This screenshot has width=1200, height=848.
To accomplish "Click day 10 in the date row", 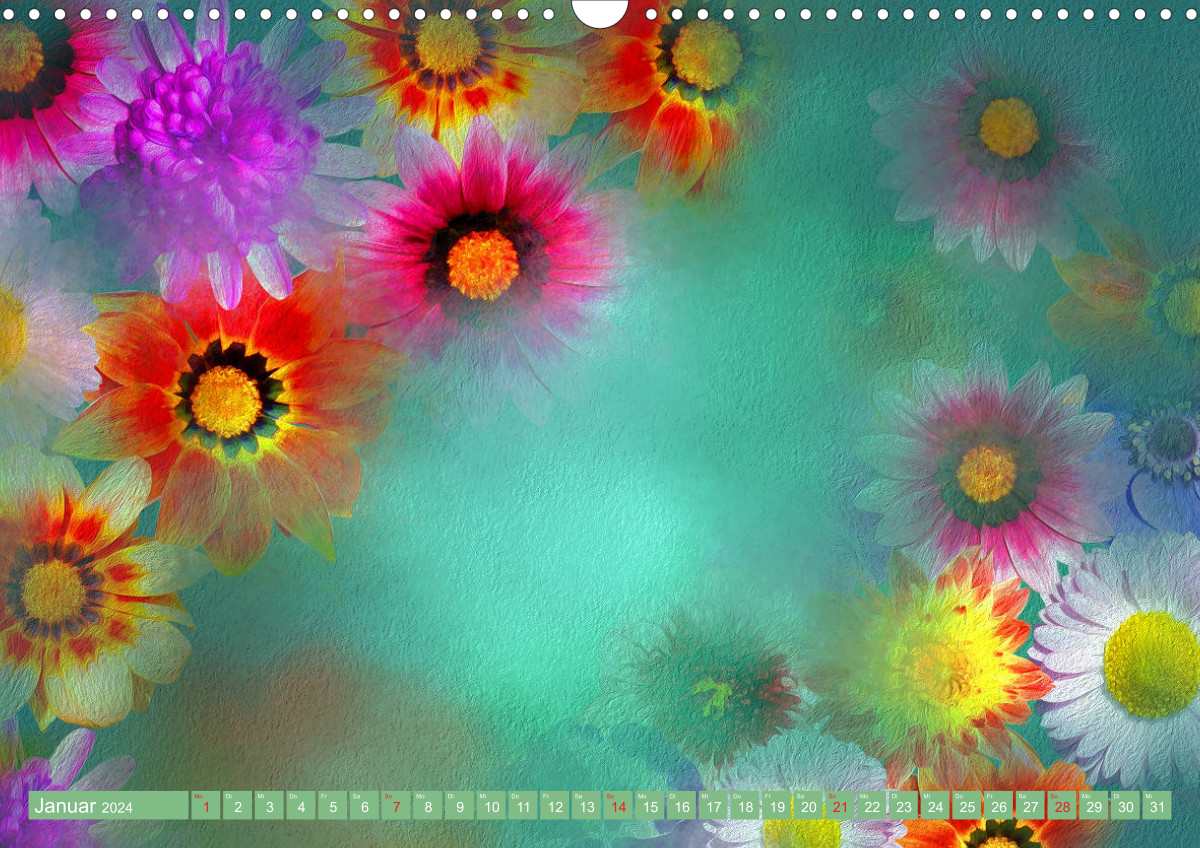I will (x=491, y=805).
